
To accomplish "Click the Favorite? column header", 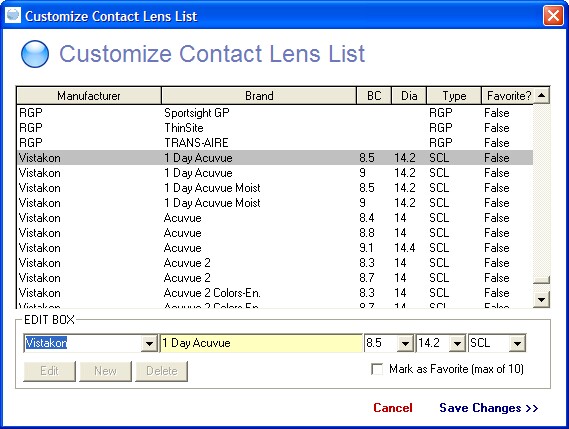I will click(507, 96).
